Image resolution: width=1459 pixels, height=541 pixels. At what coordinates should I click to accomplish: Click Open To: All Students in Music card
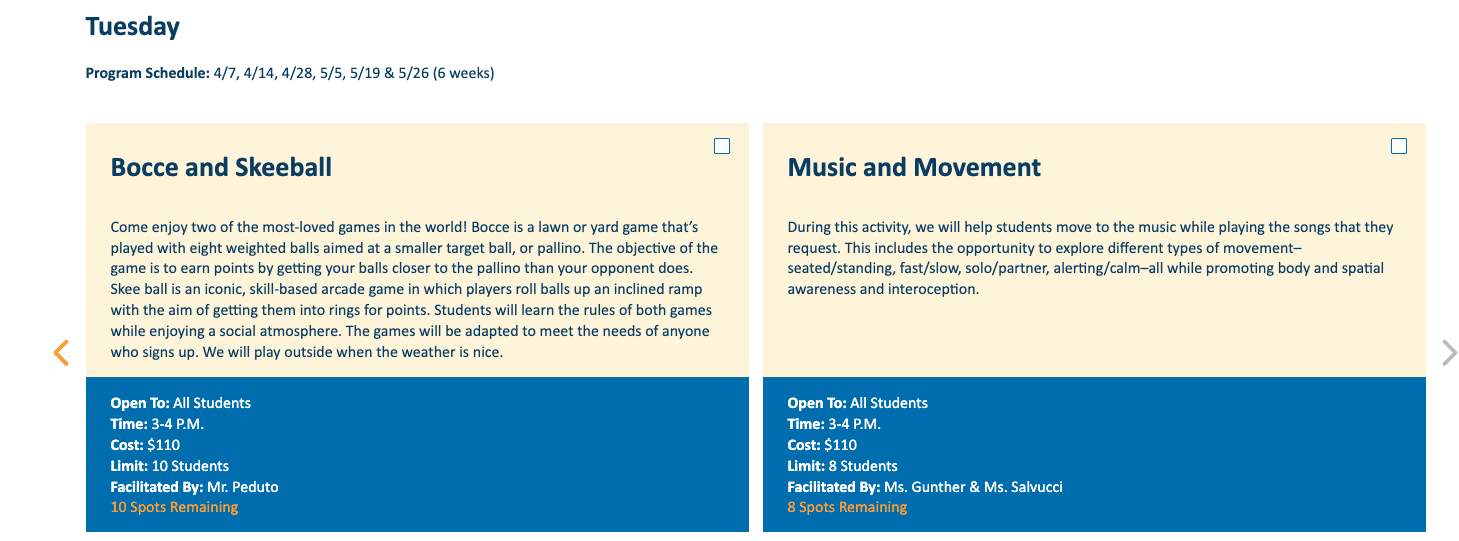click(x=858, y=403)
